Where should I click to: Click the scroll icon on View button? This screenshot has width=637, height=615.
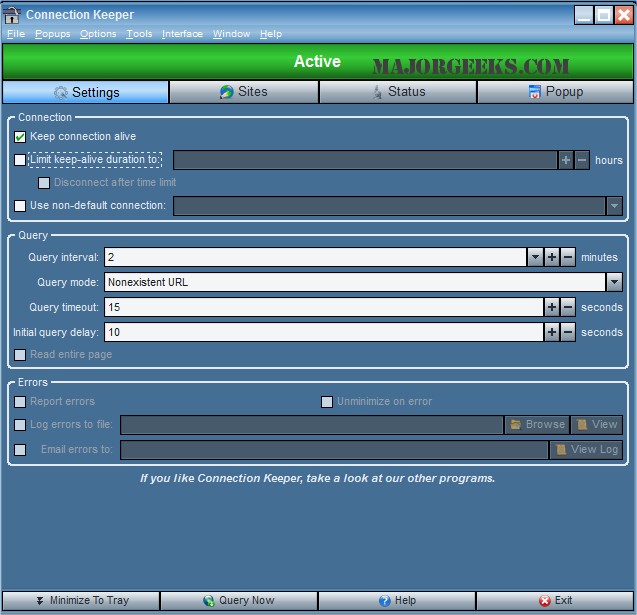pyautogui.click(x=582, y=424)
